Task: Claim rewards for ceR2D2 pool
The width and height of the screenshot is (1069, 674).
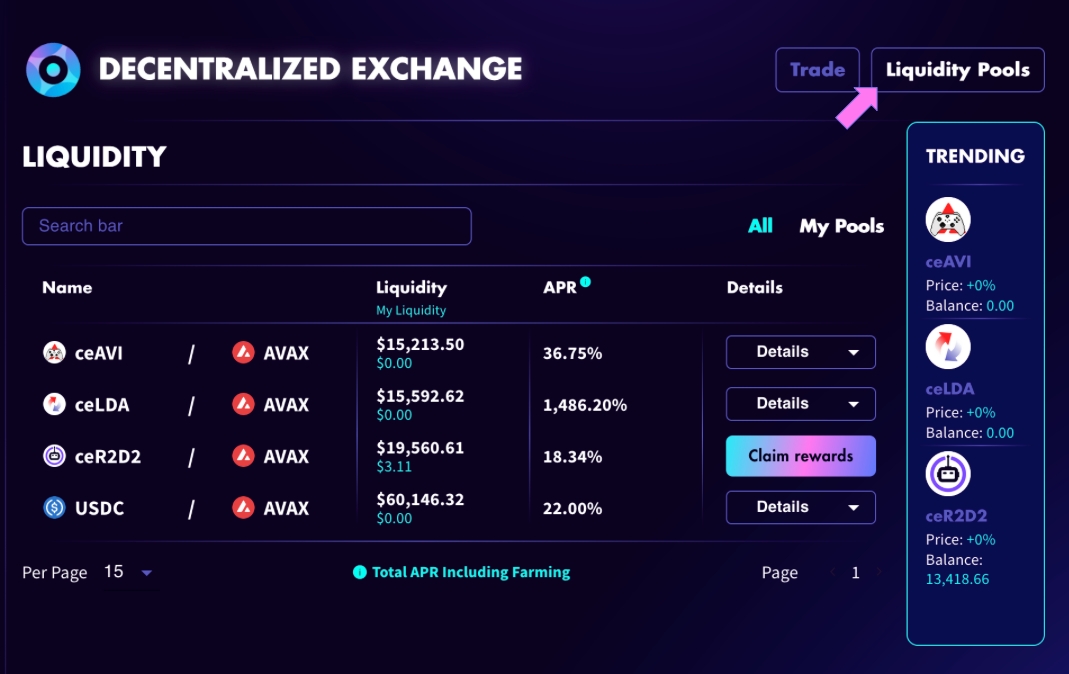Action: click(x=800, y=456)
